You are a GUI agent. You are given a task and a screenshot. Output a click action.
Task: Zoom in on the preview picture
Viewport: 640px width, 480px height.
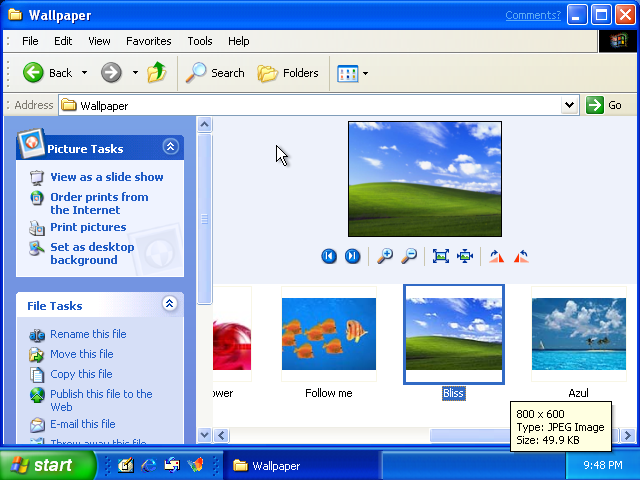[384, 256]
